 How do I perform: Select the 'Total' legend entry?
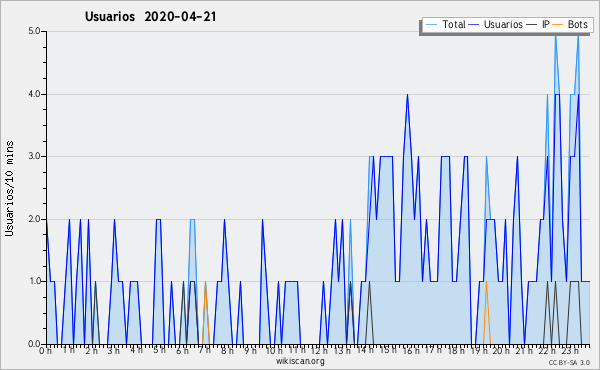(x=445, y=24)
